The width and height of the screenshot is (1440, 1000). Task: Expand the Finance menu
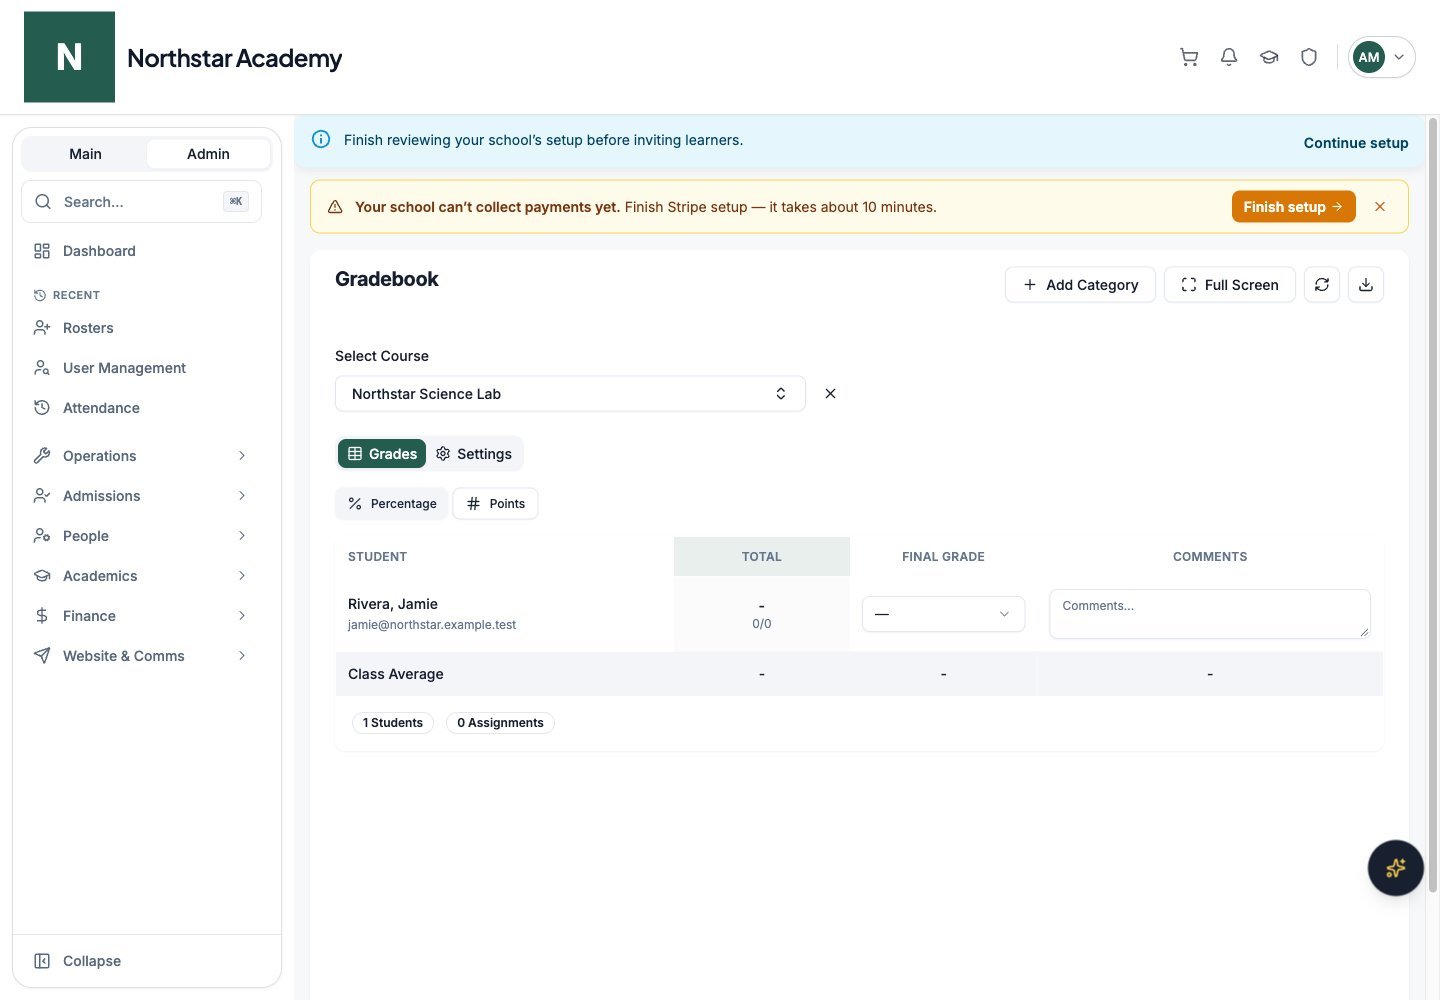[141, 616]
